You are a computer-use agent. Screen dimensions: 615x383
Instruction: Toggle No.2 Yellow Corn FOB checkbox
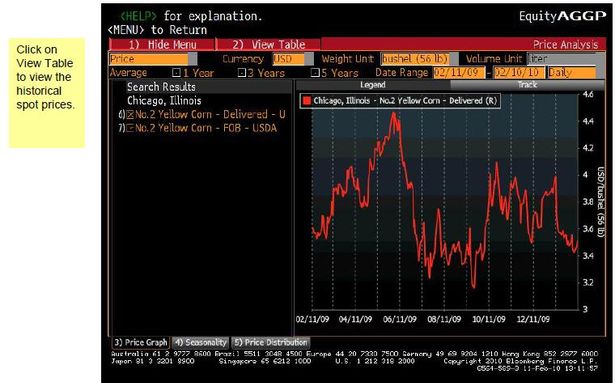(130, 128)
